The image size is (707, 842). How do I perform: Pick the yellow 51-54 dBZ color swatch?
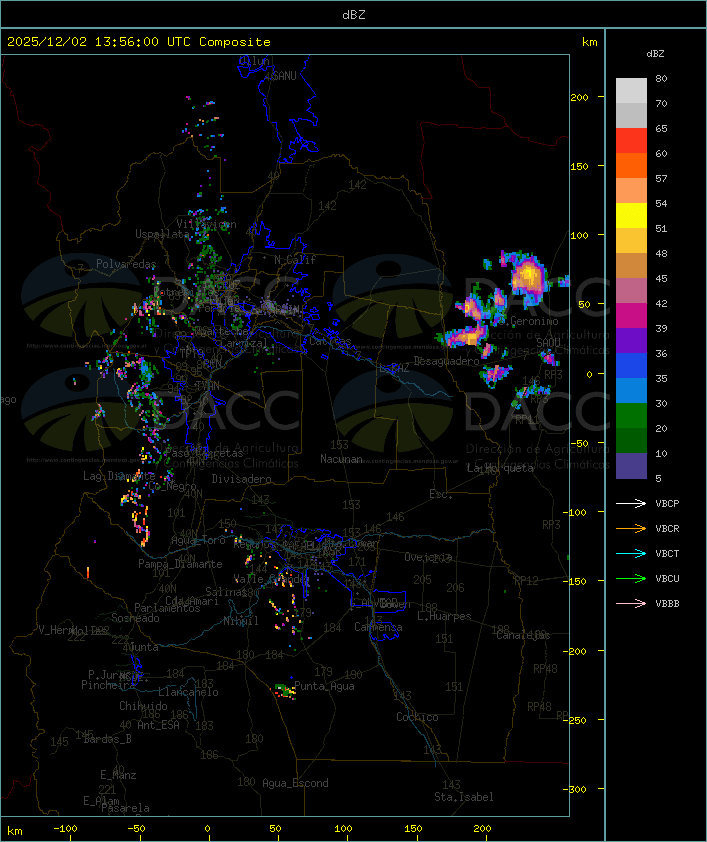pos(631,216)
